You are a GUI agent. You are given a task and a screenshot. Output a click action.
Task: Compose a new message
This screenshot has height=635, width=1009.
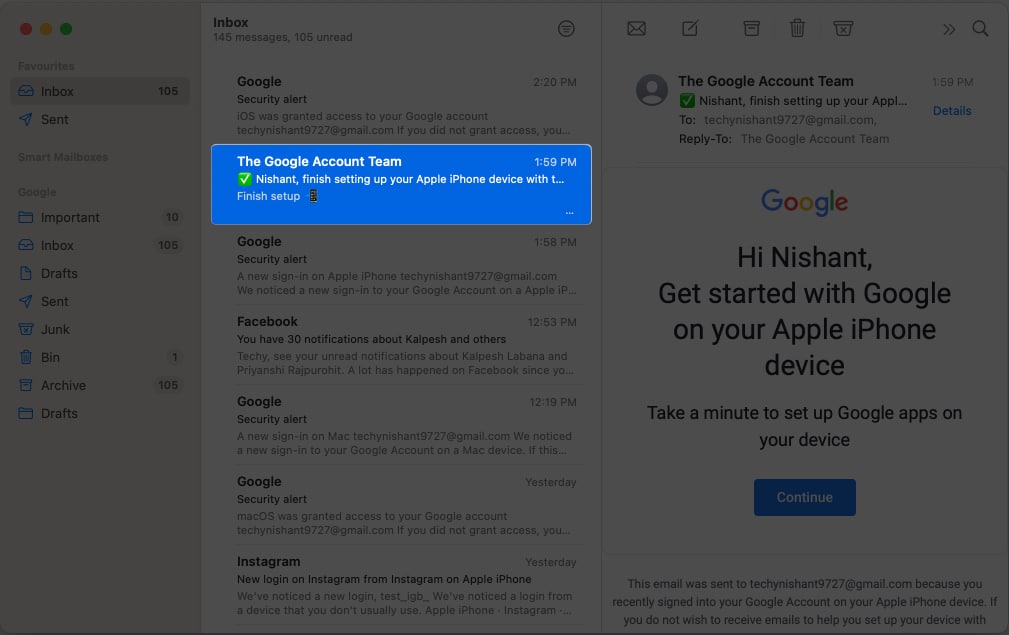[690, 28]
